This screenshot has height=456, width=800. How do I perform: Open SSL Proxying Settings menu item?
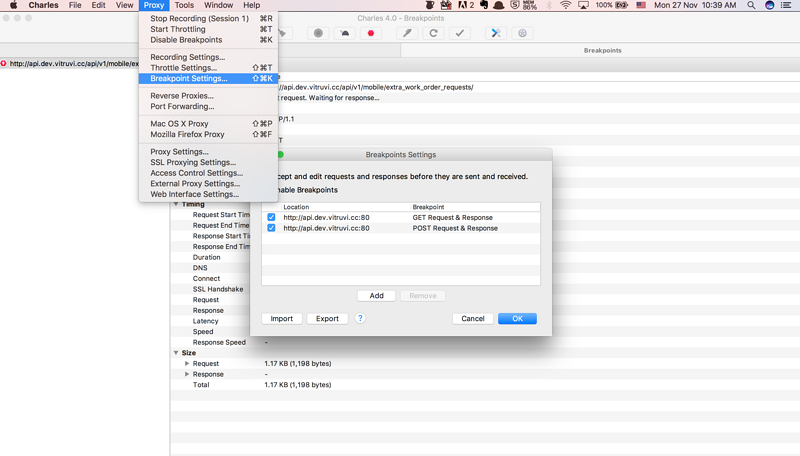point(208,163)
